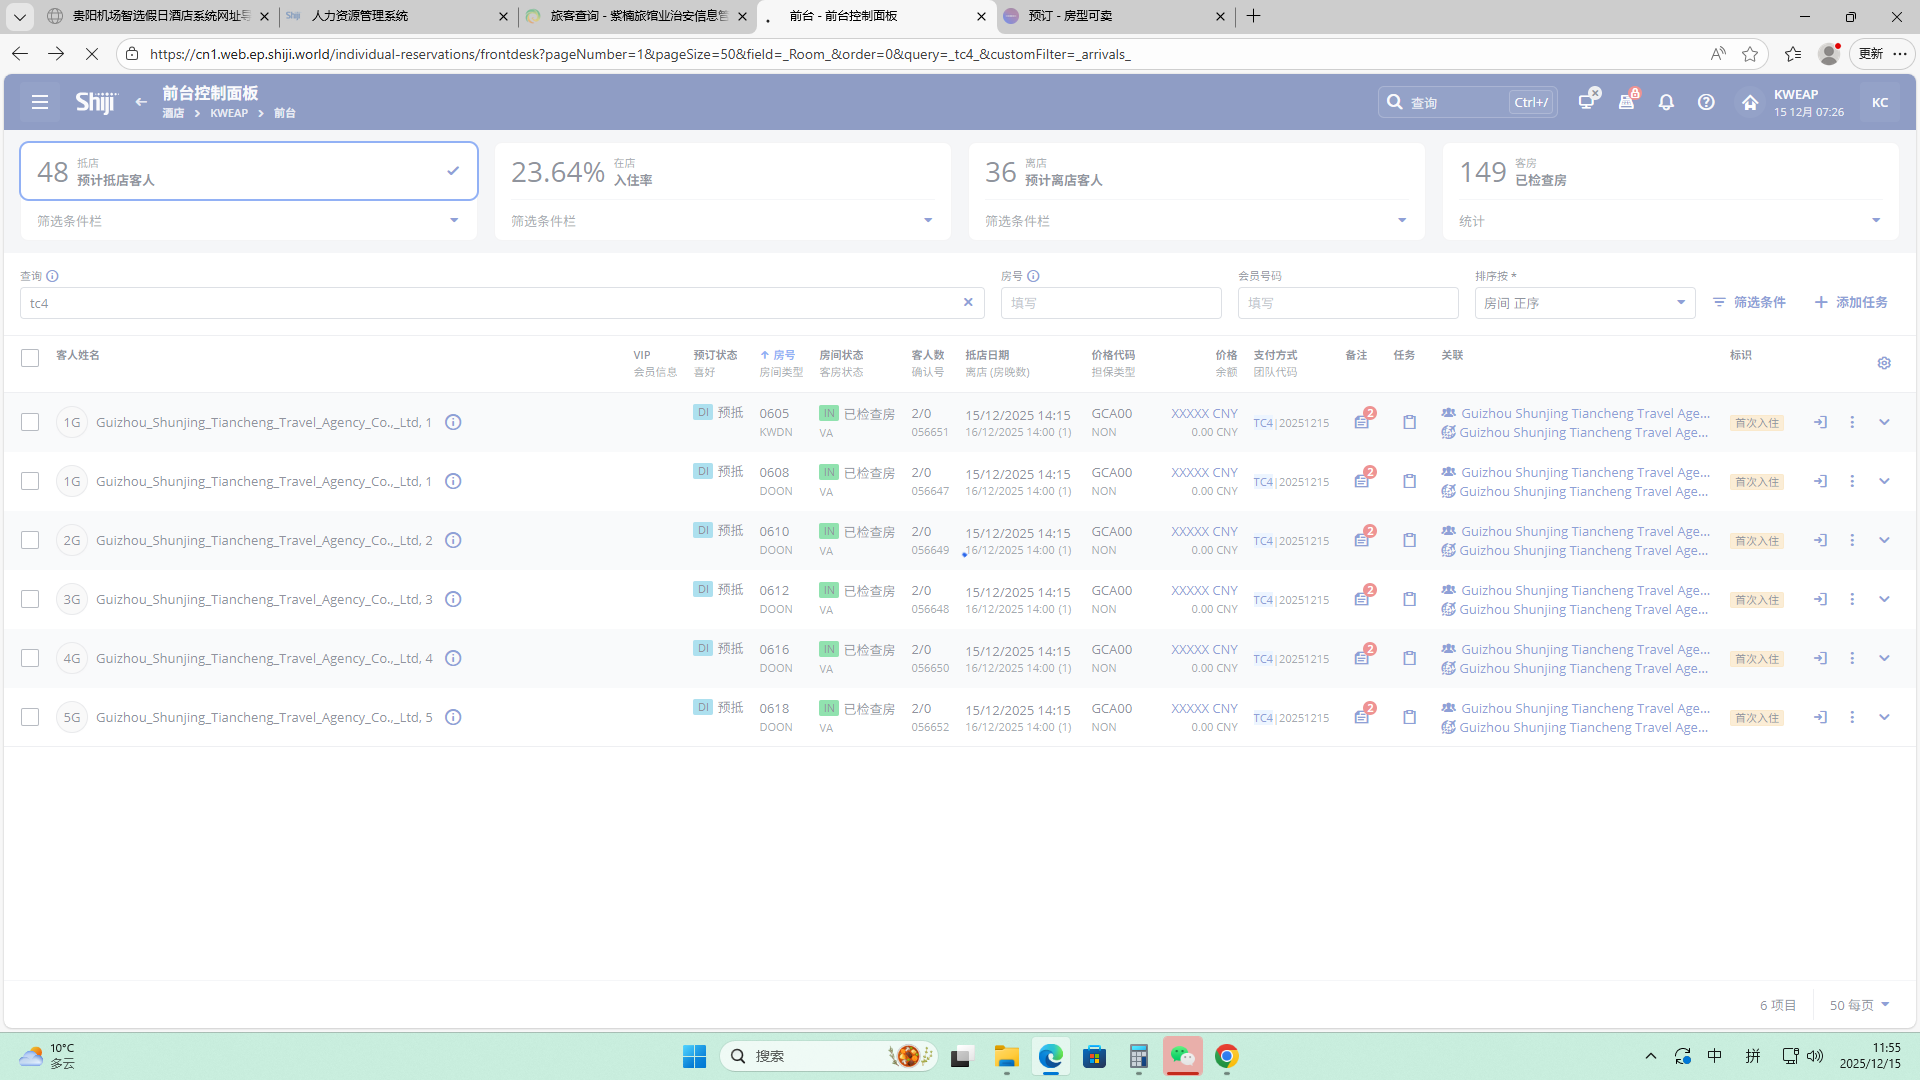Click the home icon in header
The height and width of the screenshot is (1080, 1920).
(x=1750, y=102)
